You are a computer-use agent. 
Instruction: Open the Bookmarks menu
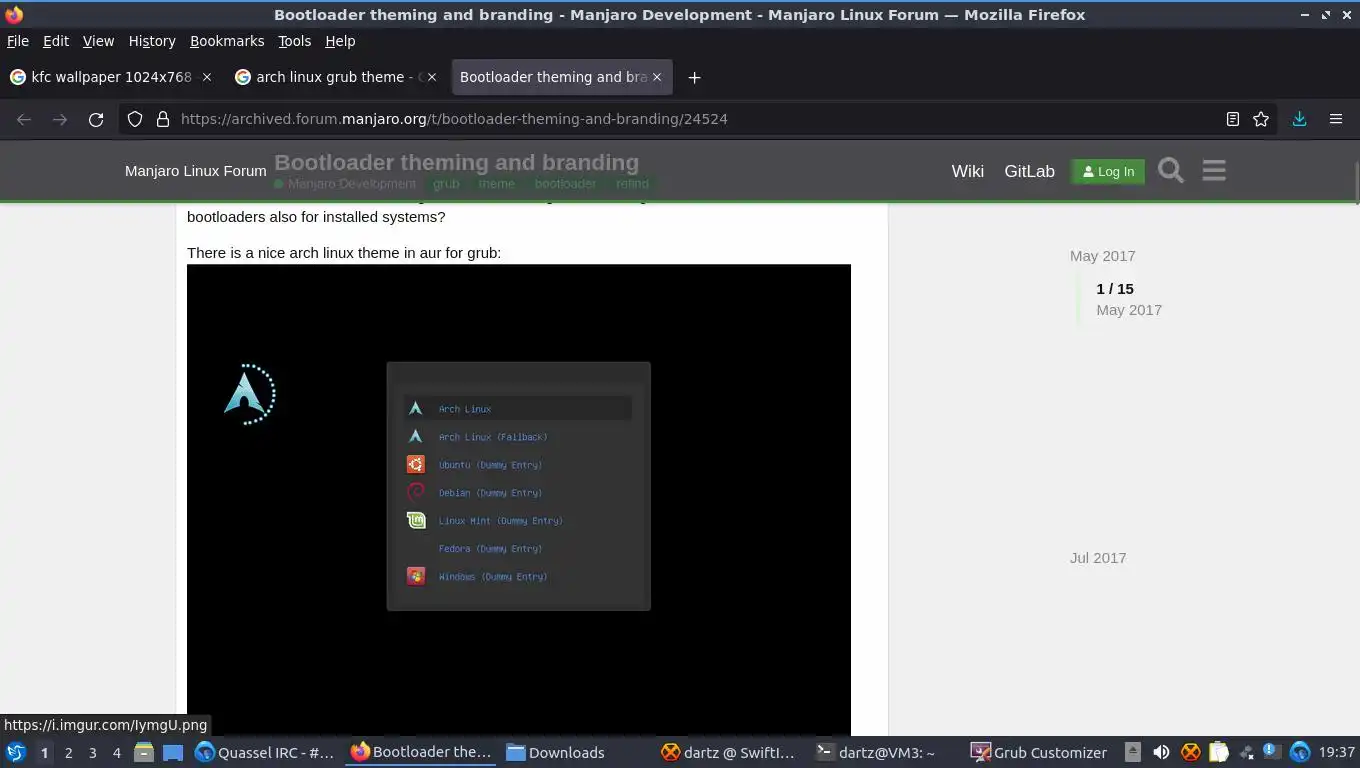[227, 41]
